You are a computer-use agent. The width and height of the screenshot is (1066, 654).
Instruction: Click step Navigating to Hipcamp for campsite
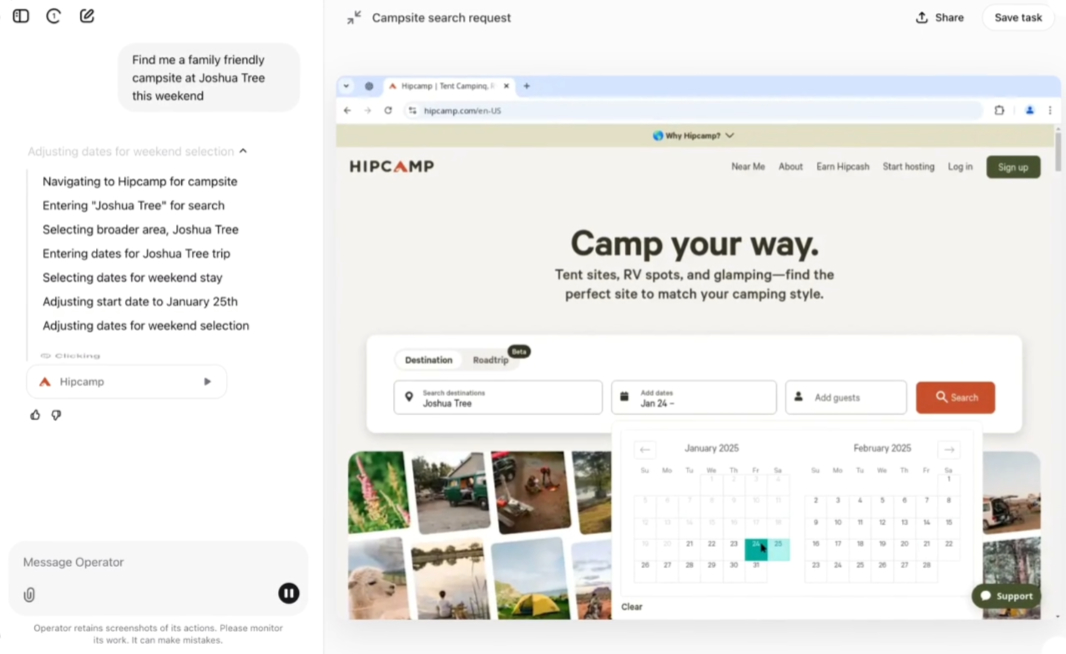pos(140,182)
